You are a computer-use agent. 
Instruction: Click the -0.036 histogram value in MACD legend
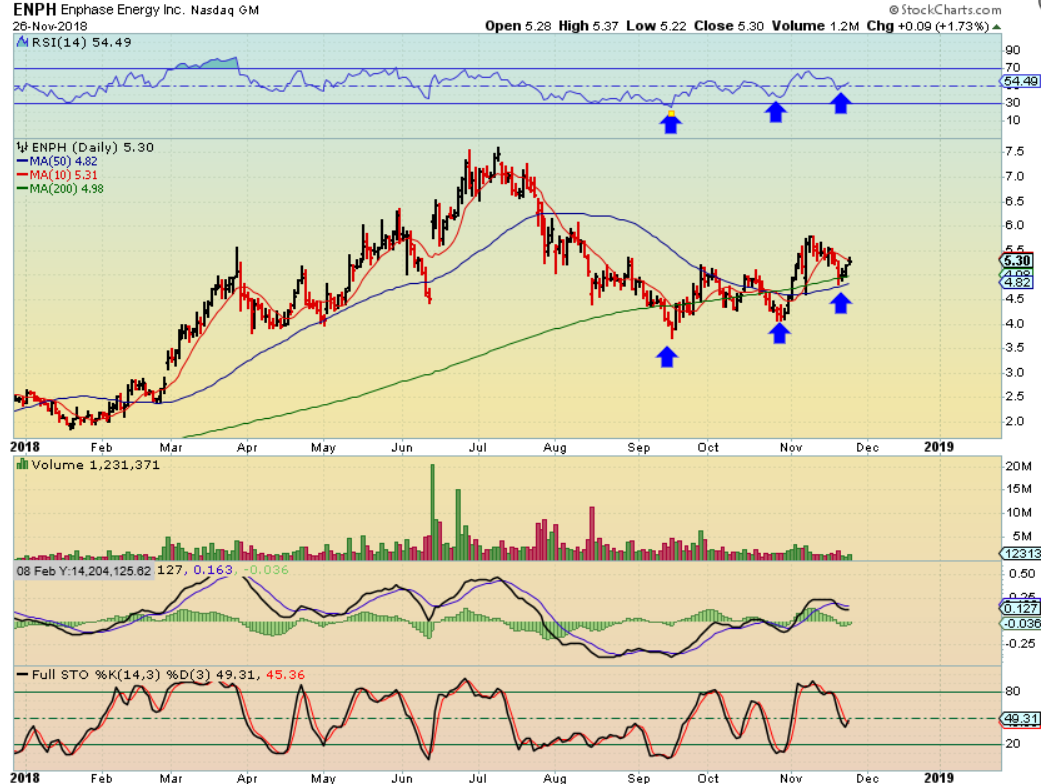tap(266, 570)
